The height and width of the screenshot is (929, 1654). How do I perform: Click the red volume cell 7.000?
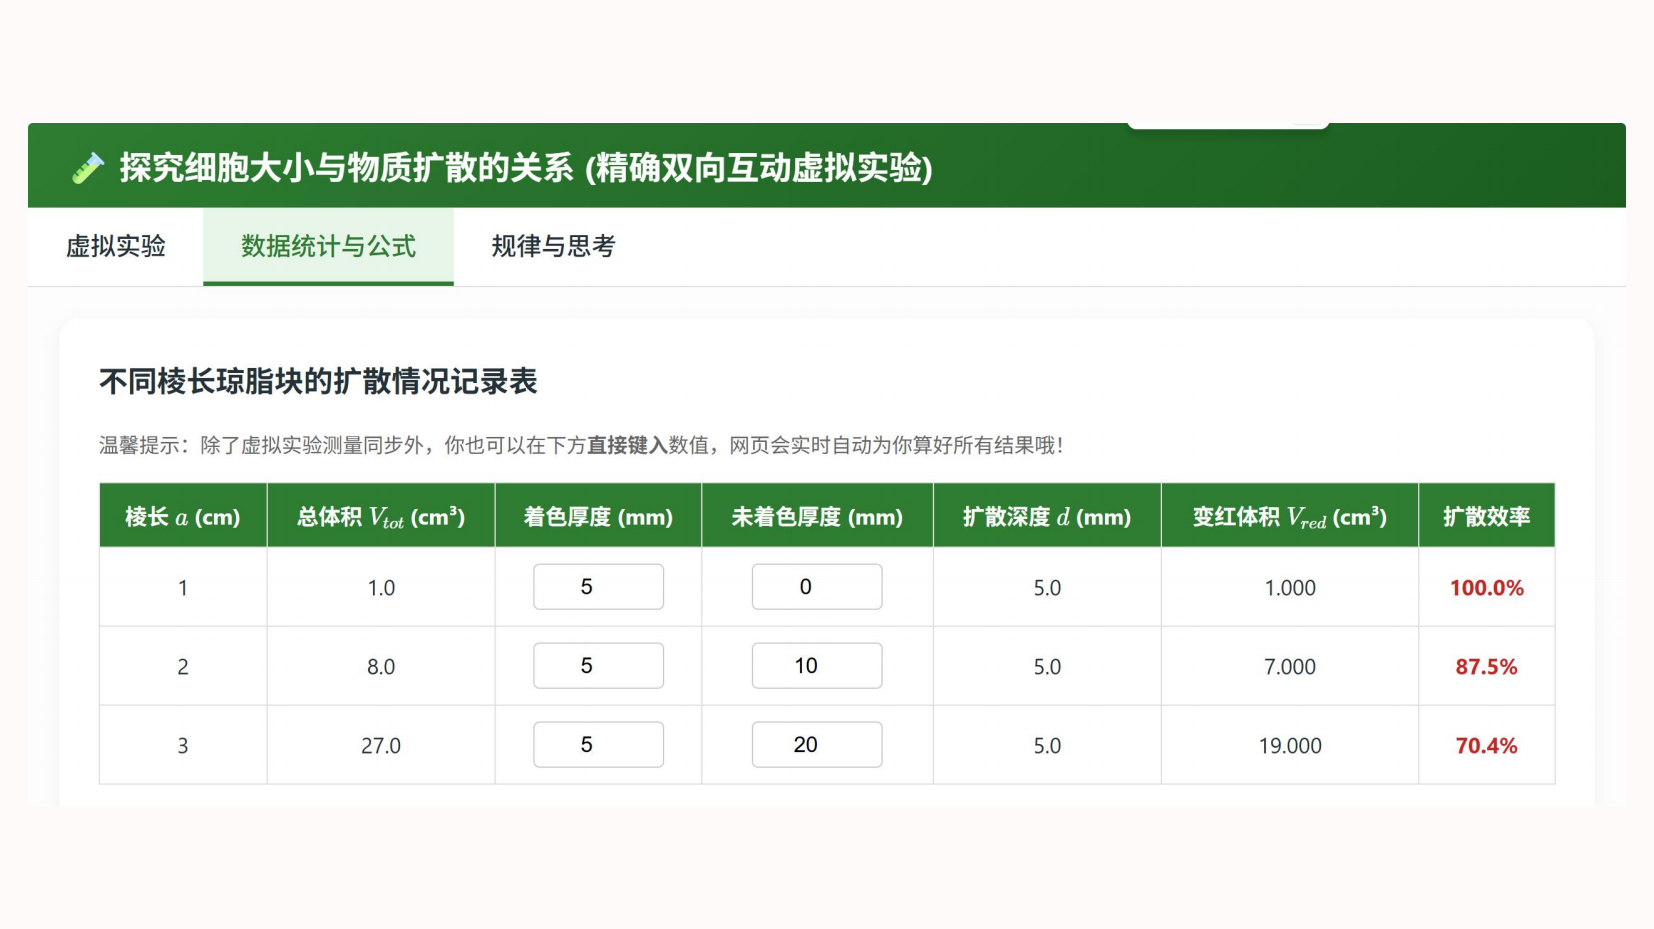(1290, 667)
